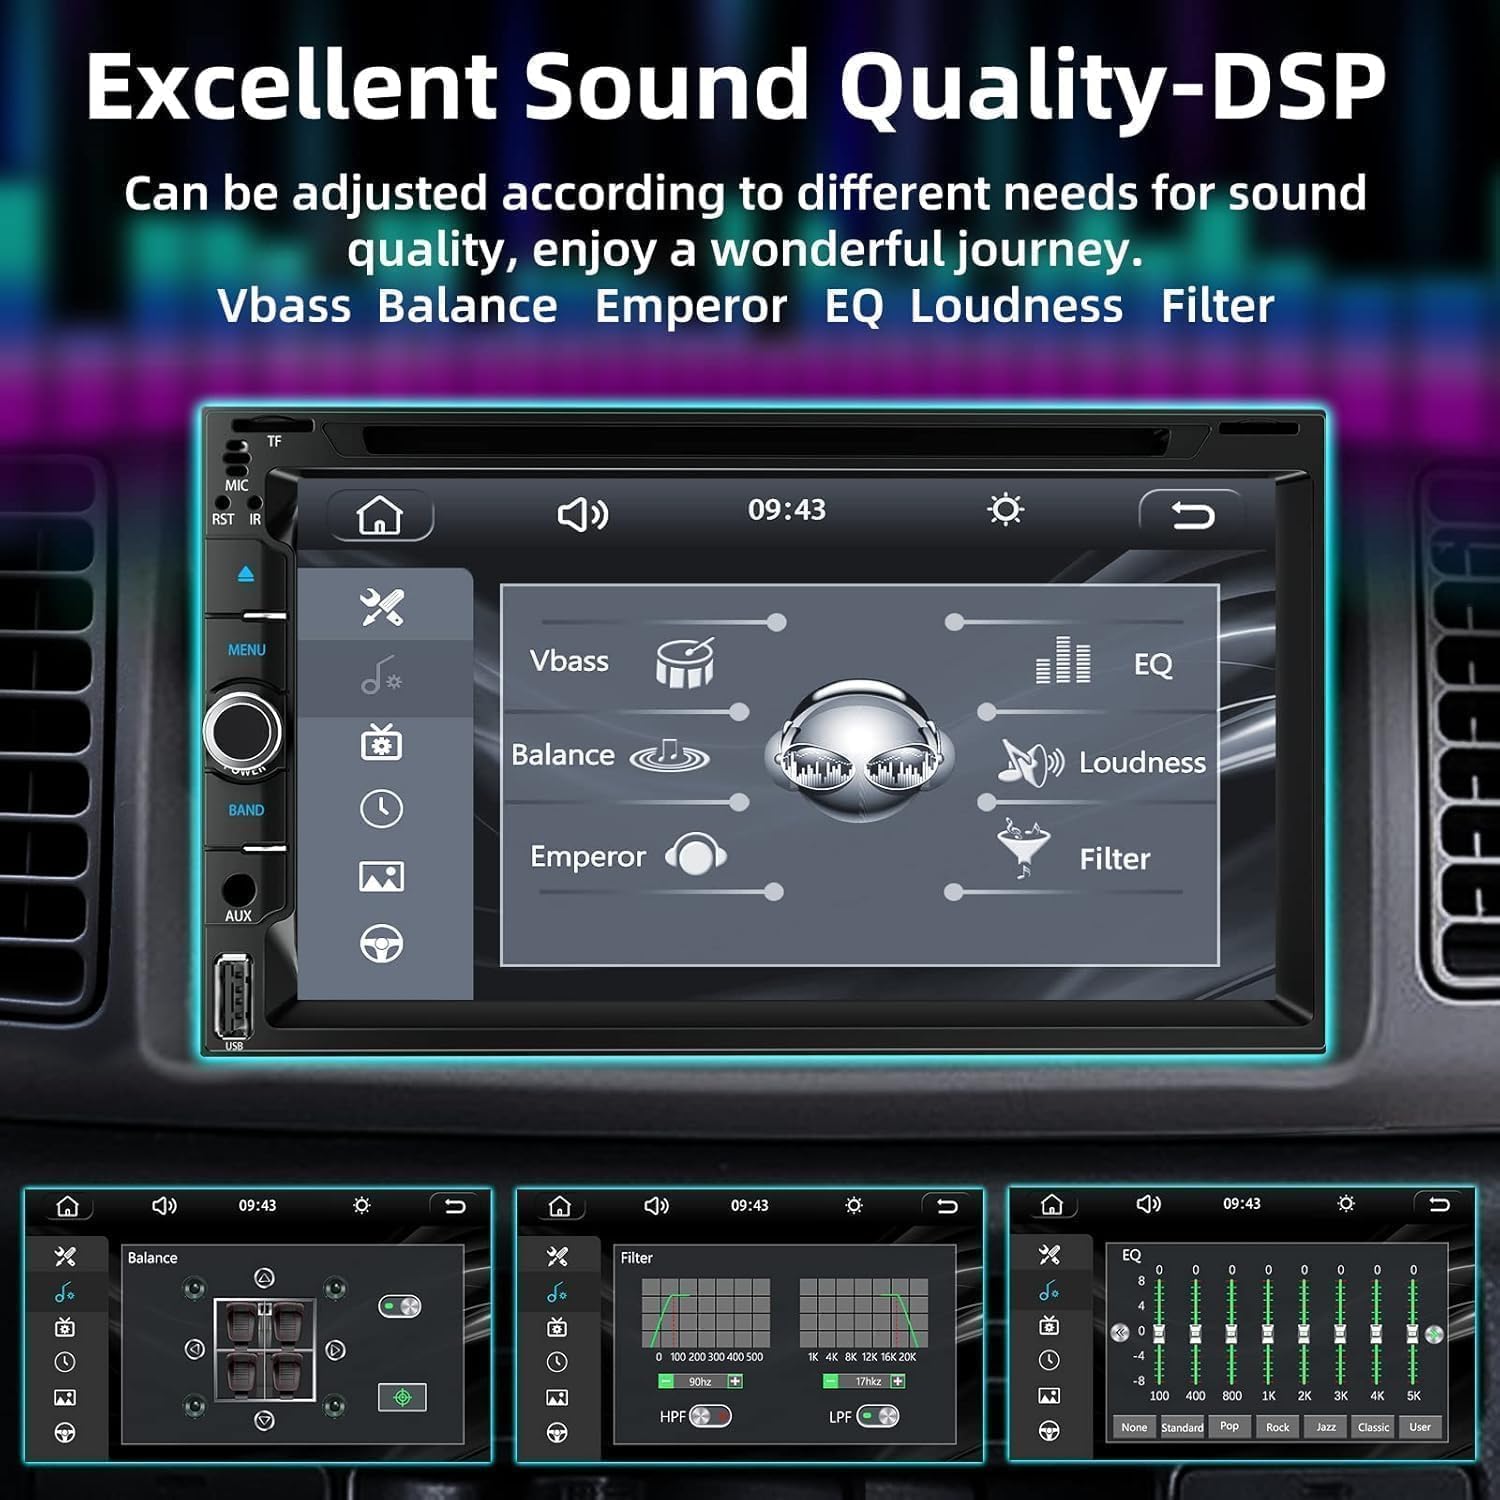Tap the speaker volume icon on the main screen
This screenshot has width=1500, height=1500.
[582, 514]
